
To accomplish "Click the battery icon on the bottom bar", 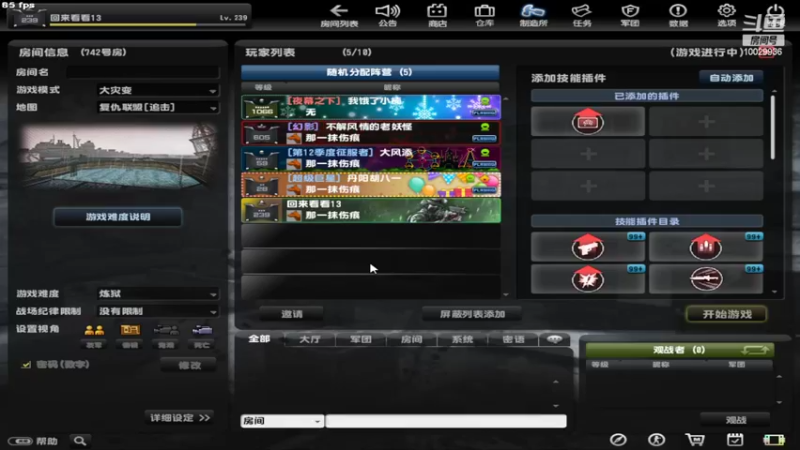I will click(x=773, y=440).
